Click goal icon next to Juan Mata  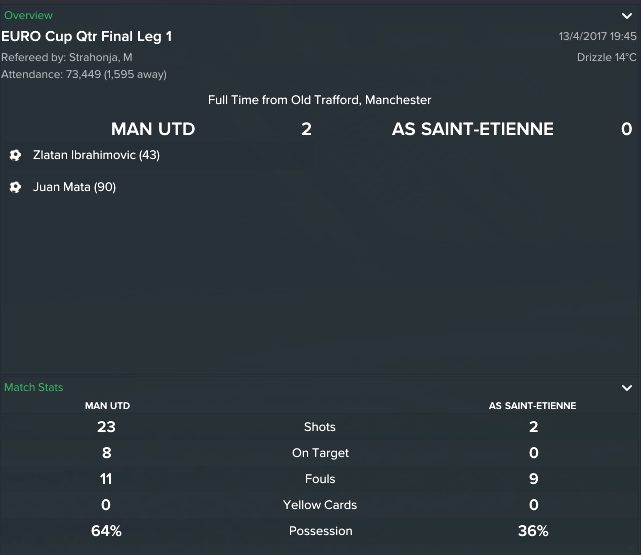coord(15,187)
